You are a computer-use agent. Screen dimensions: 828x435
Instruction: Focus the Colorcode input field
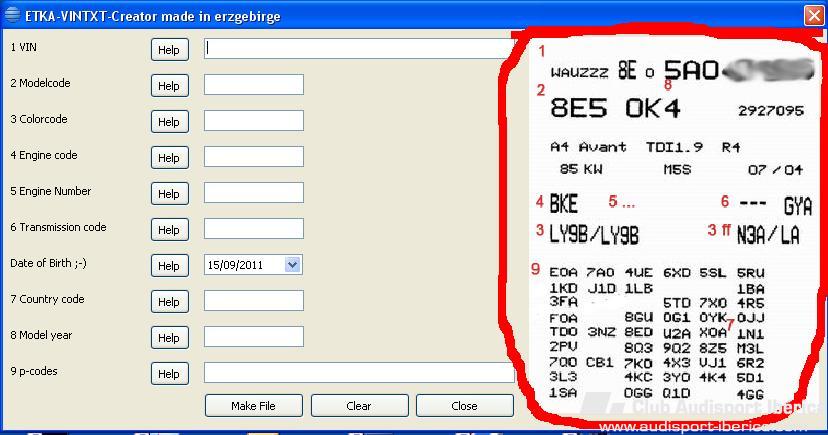[x=254, y=120]
